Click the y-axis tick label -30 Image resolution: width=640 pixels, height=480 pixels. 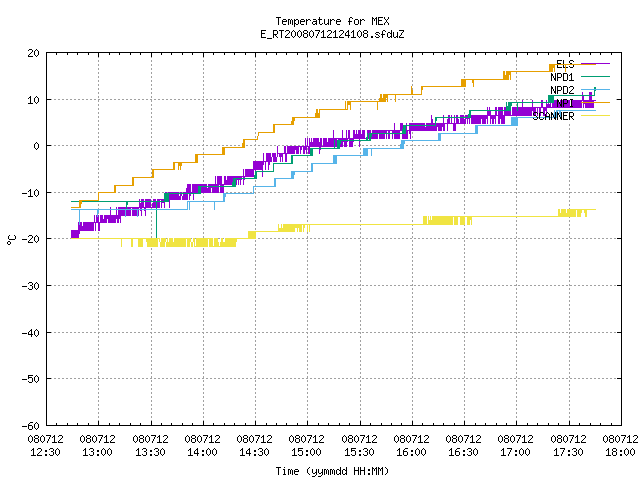coord(31,286)
